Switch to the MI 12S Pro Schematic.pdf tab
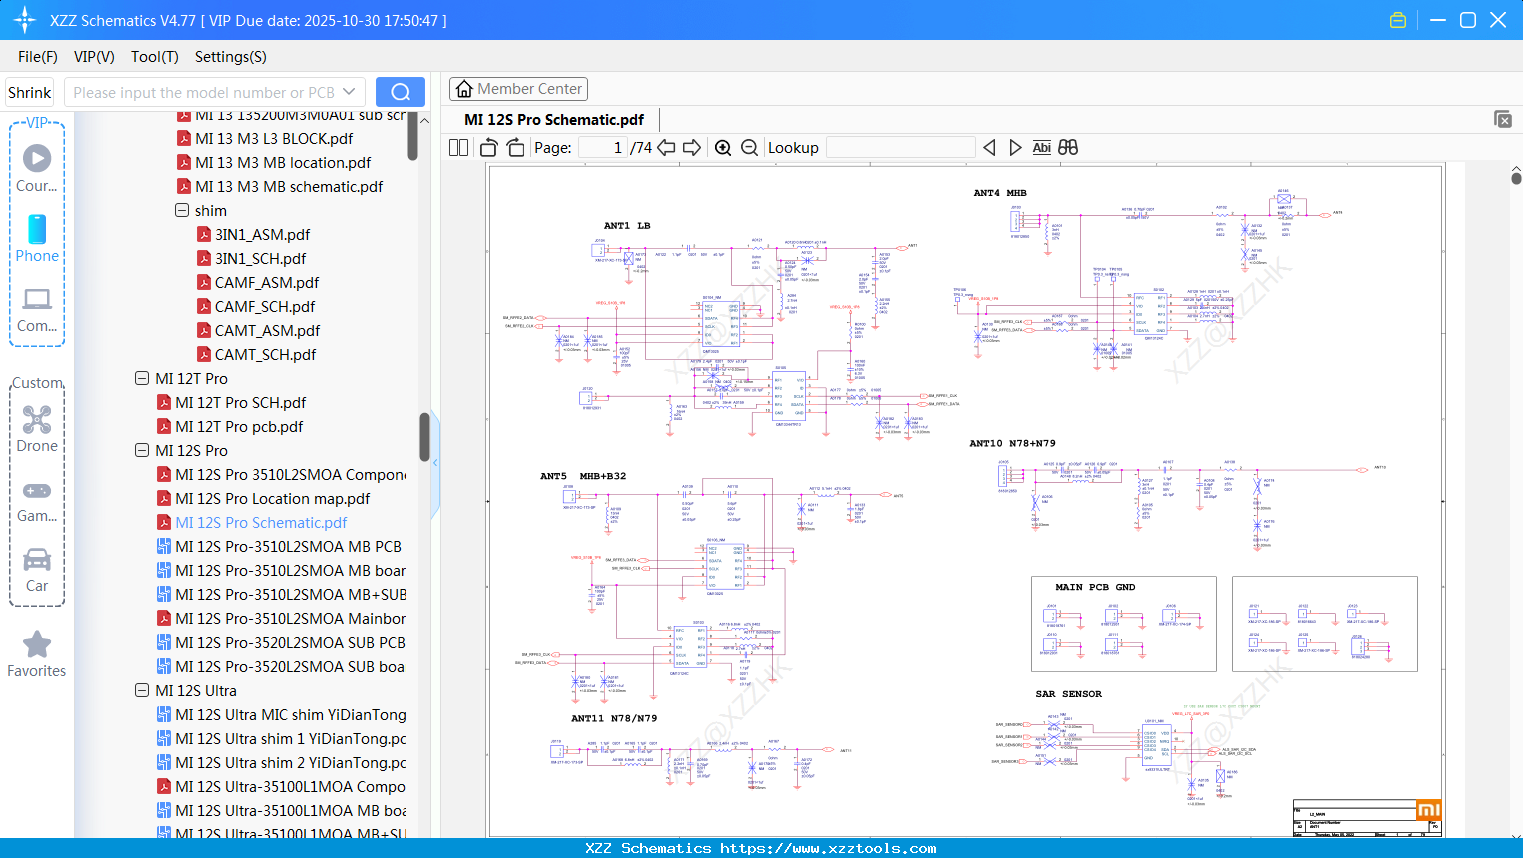The image size is (1523, 858). click(554, 119)
